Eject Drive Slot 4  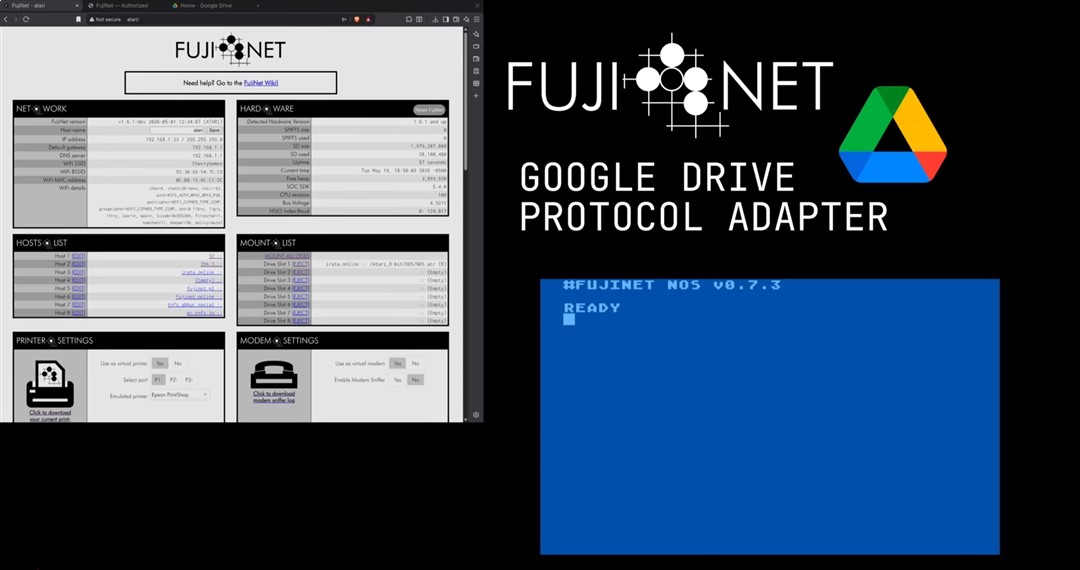(300, 288)
